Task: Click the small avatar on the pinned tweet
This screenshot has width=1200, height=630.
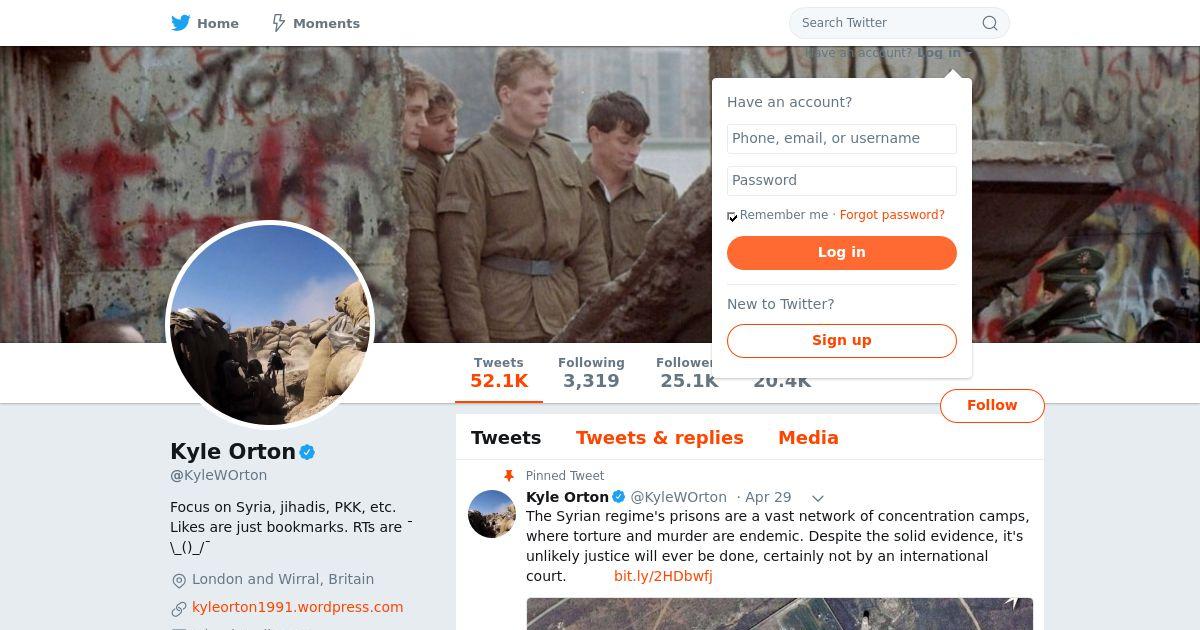Action: [x=492, y=514]
